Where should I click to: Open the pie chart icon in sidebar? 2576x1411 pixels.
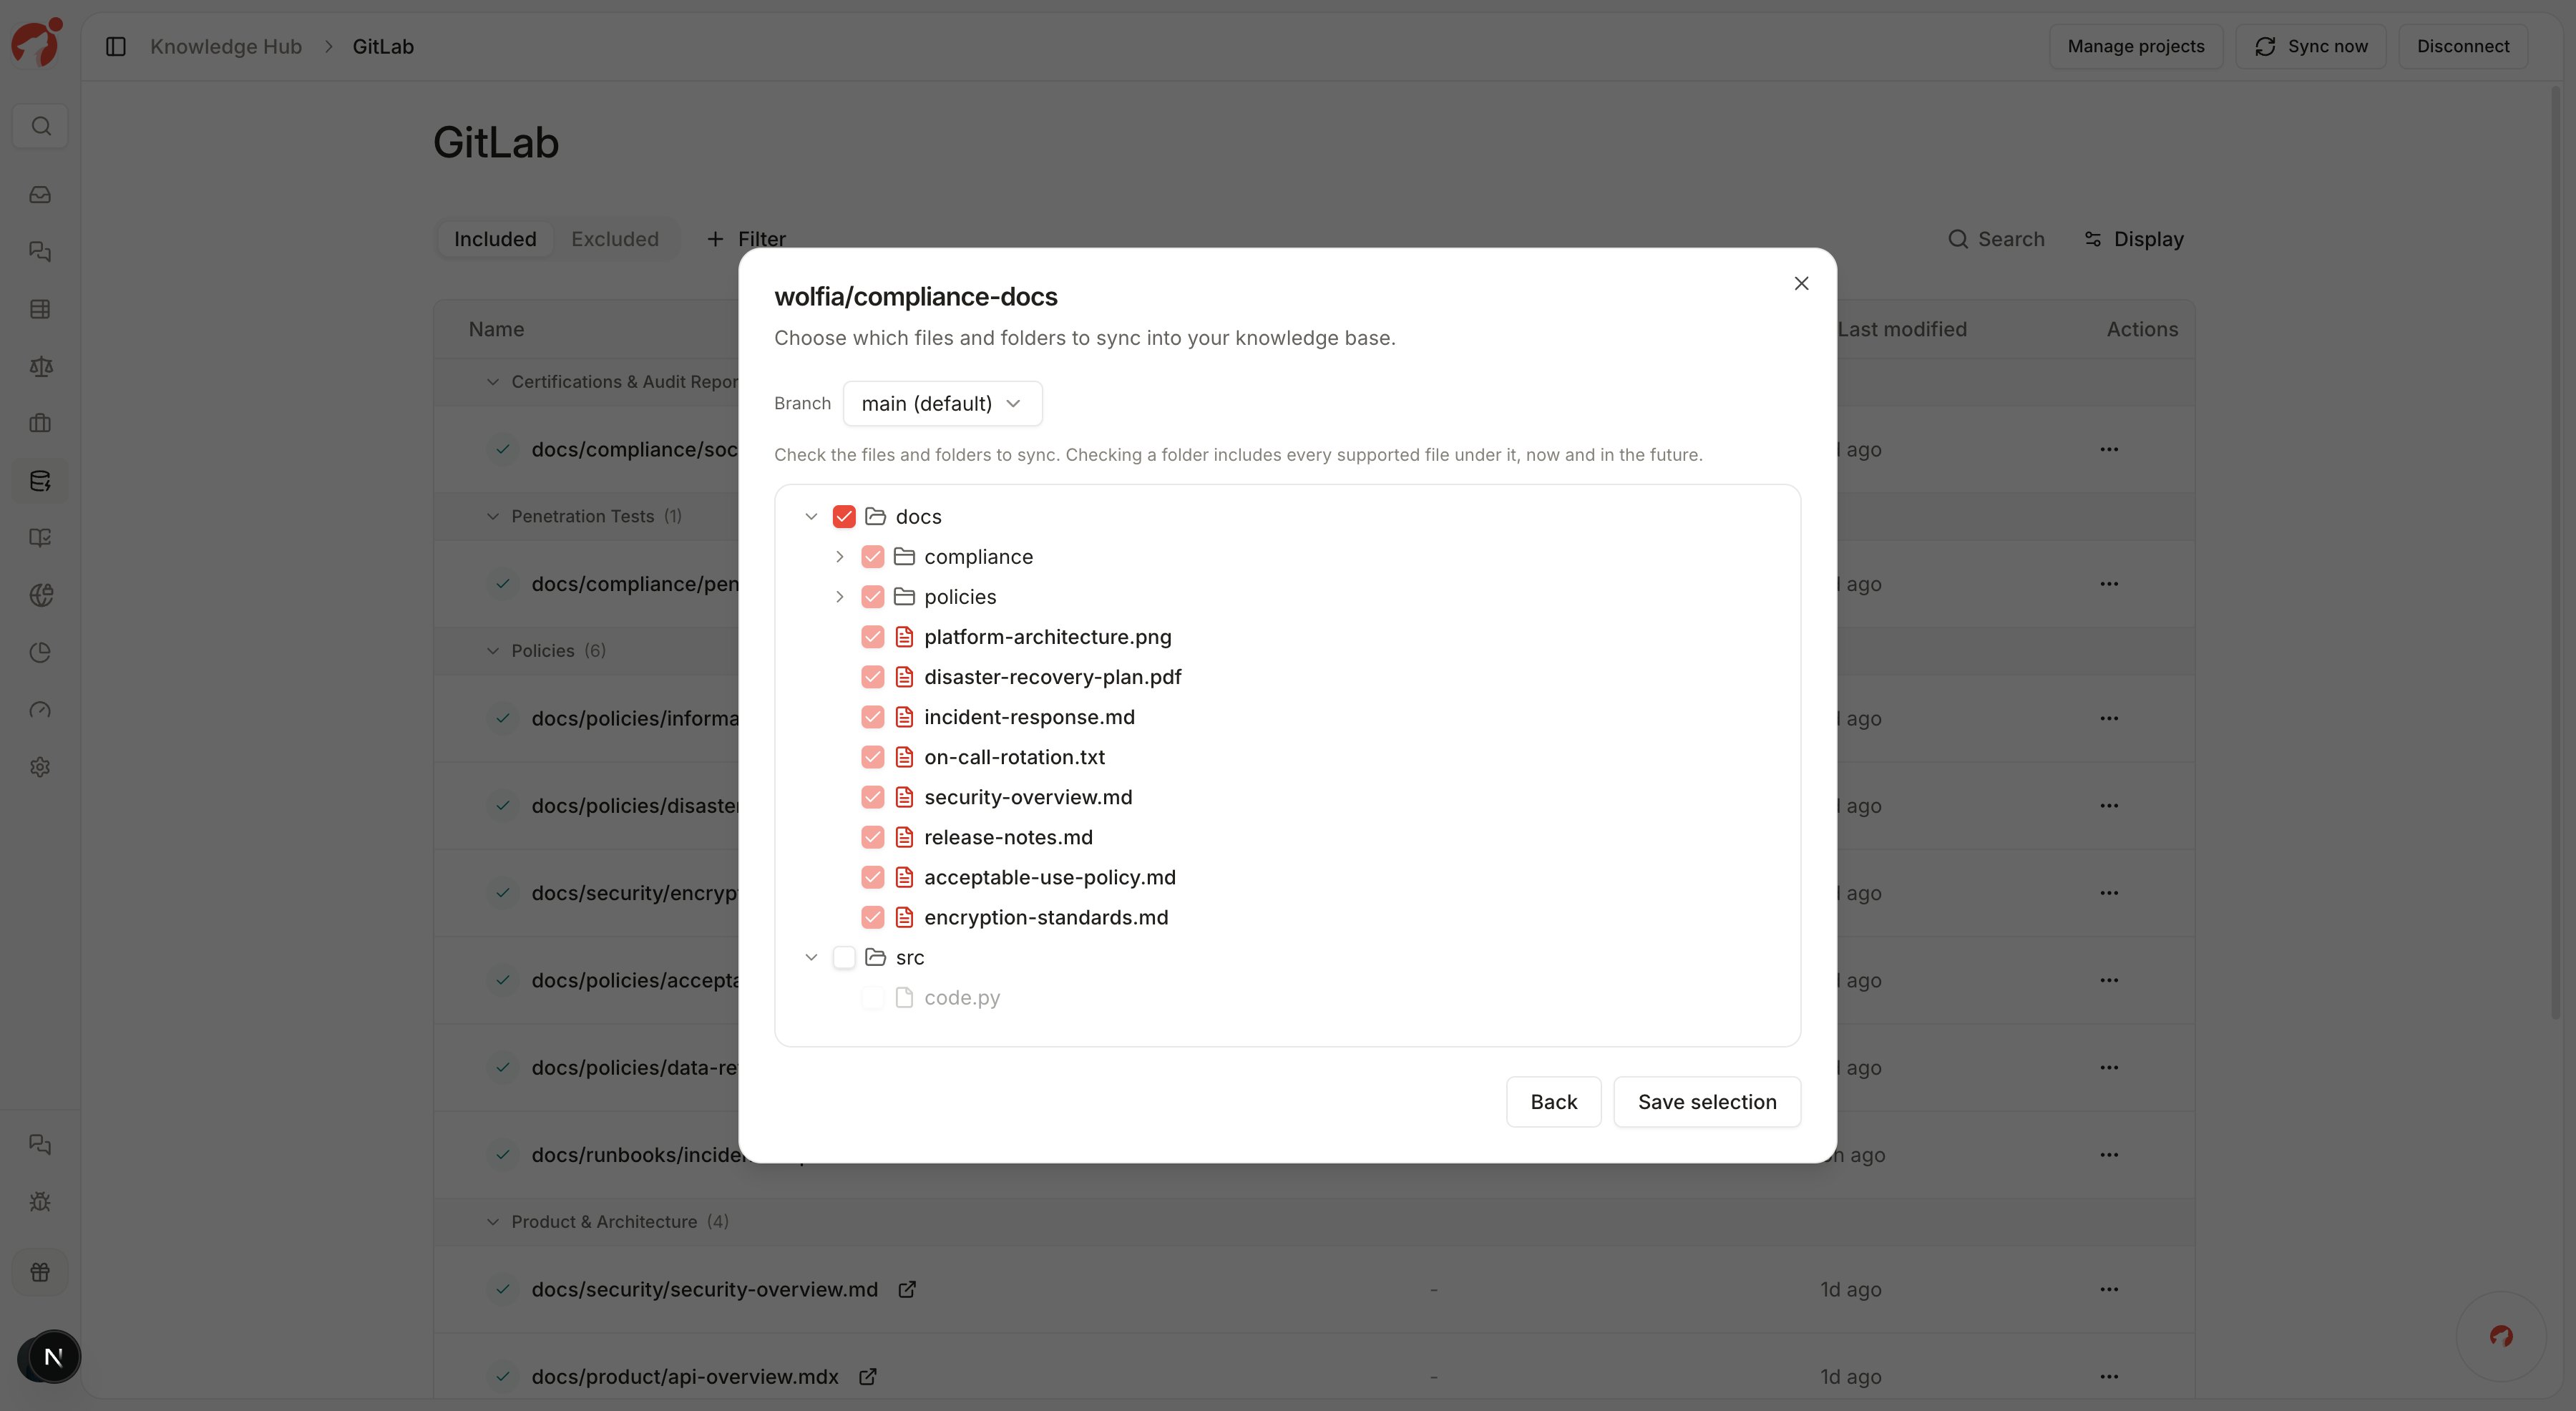[x=40, y=653]
